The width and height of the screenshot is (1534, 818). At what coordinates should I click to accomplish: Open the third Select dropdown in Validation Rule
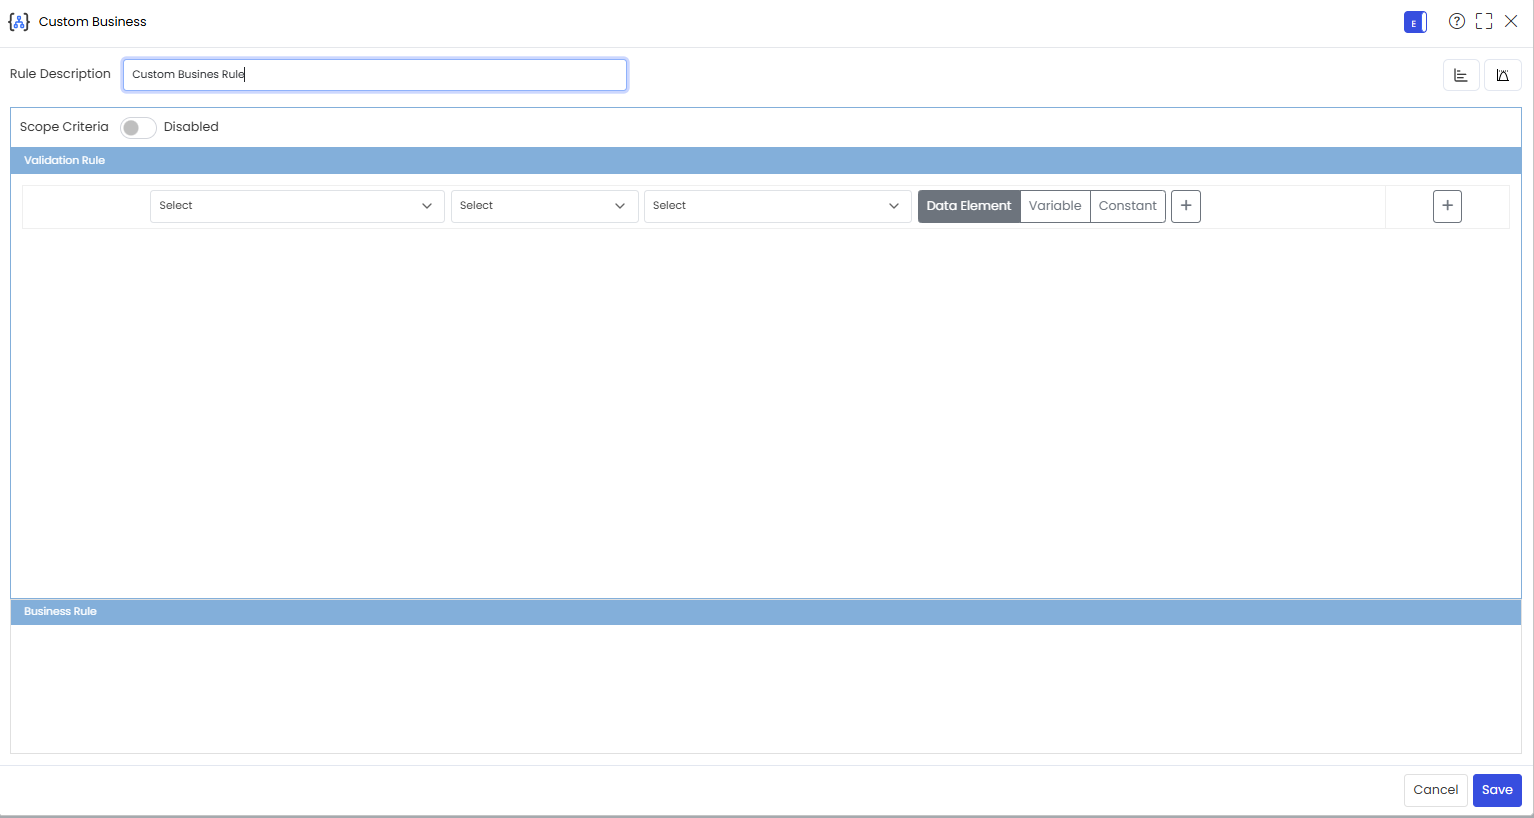778,206
